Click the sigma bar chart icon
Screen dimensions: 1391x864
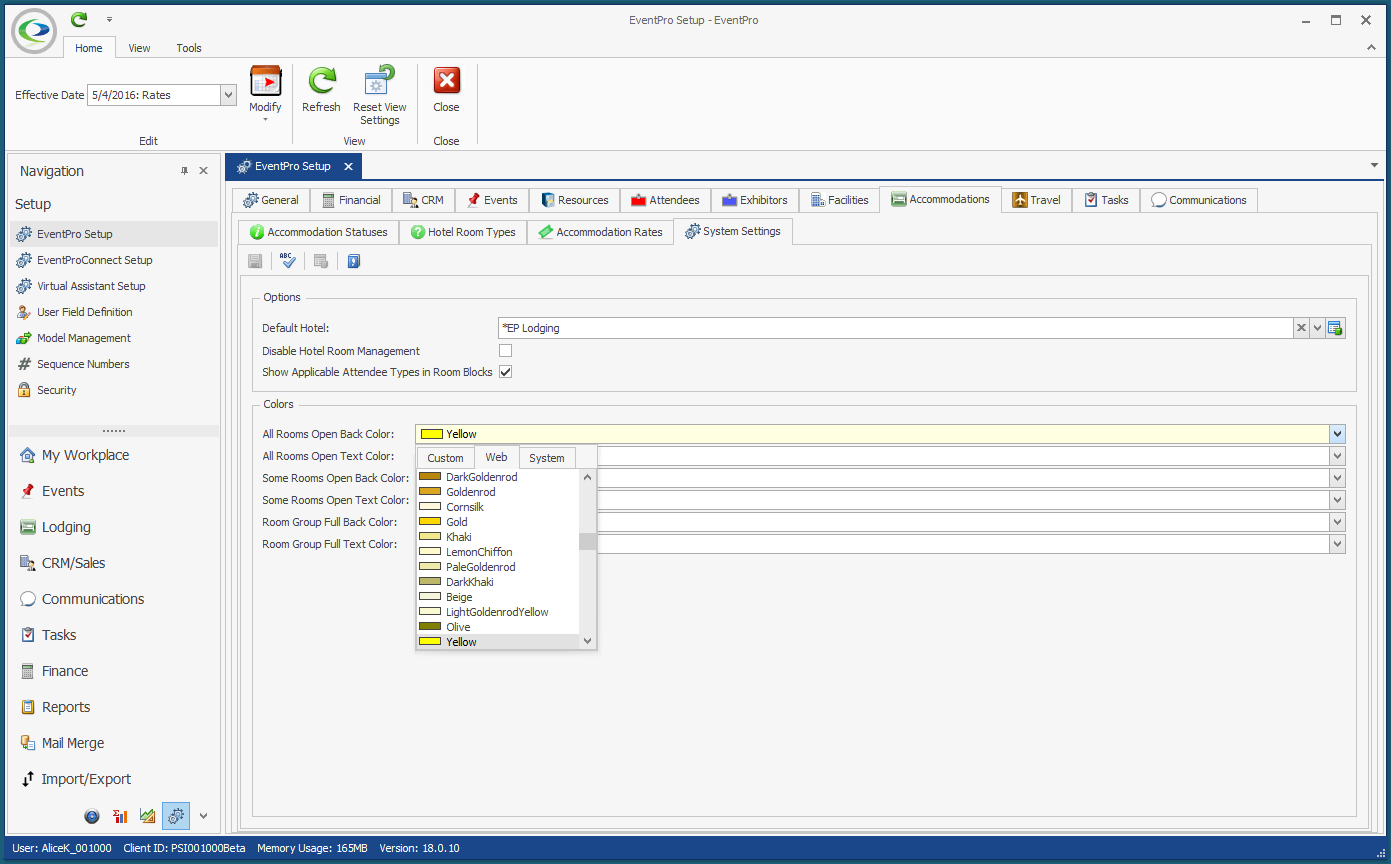click(x=120, y=816)
